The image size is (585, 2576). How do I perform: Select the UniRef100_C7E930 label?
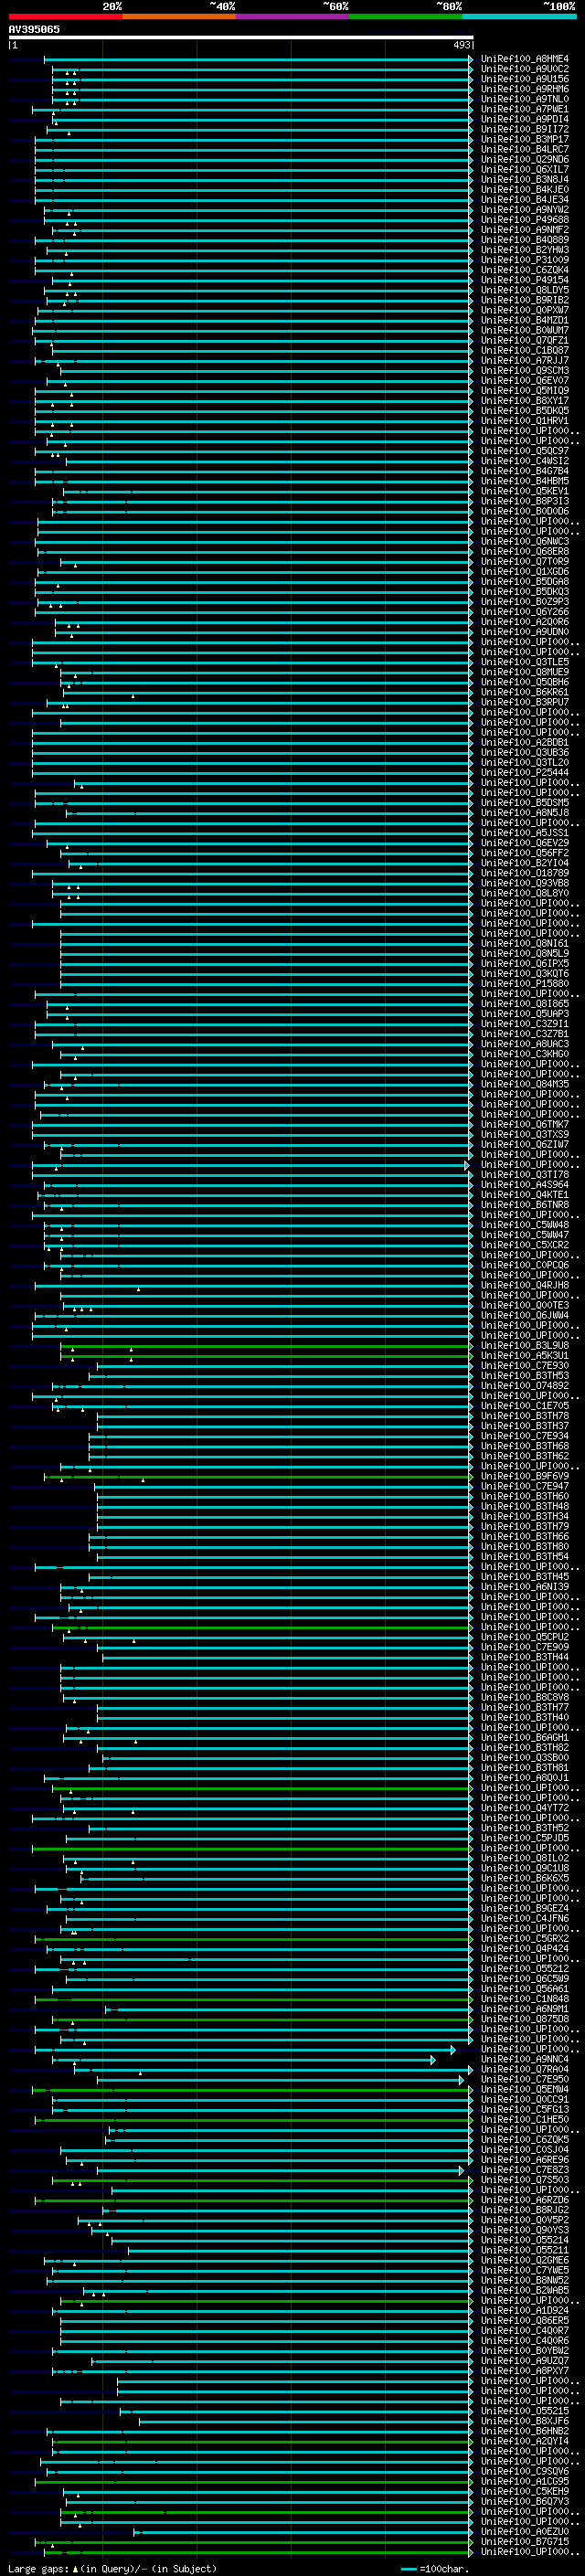coord(525,1365)
